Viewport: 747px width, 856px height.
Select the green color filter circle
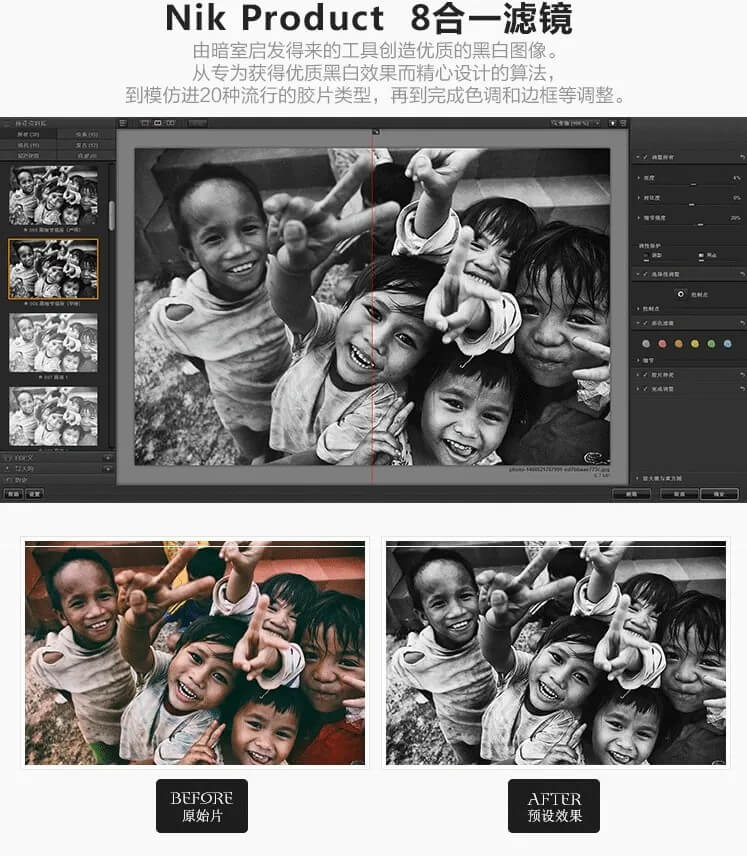711,343
